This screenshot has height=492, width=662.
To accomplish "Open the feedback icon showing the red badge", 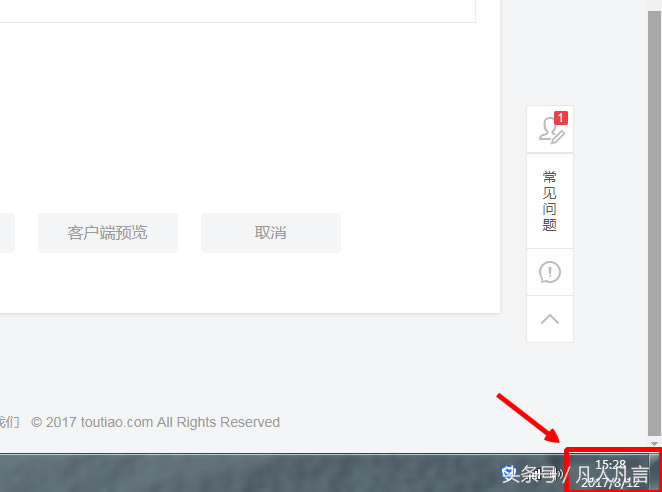I will click(x=550, y=129).
